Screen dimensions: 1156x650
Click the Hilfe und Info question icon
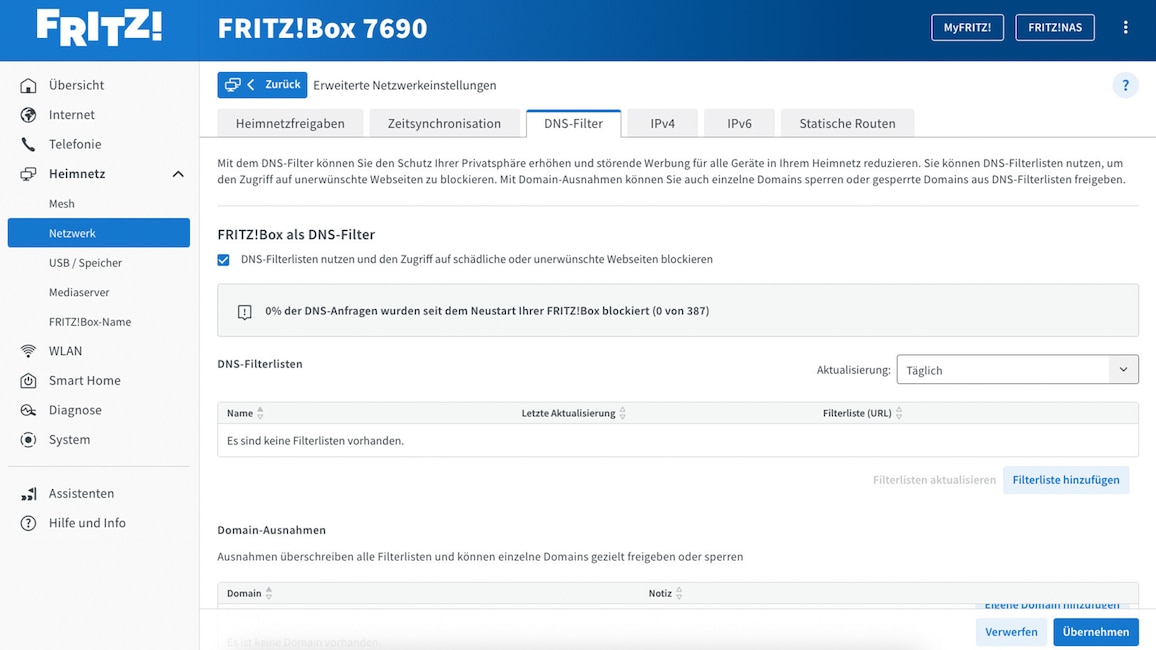(28, 523)
